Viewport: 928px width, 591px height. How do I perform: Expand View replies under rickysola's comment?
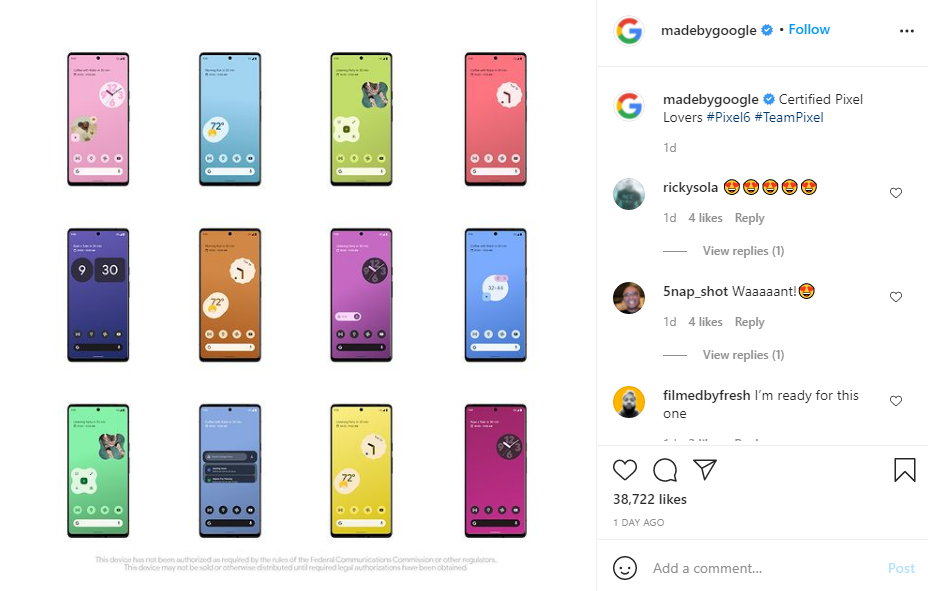point(743,251)
